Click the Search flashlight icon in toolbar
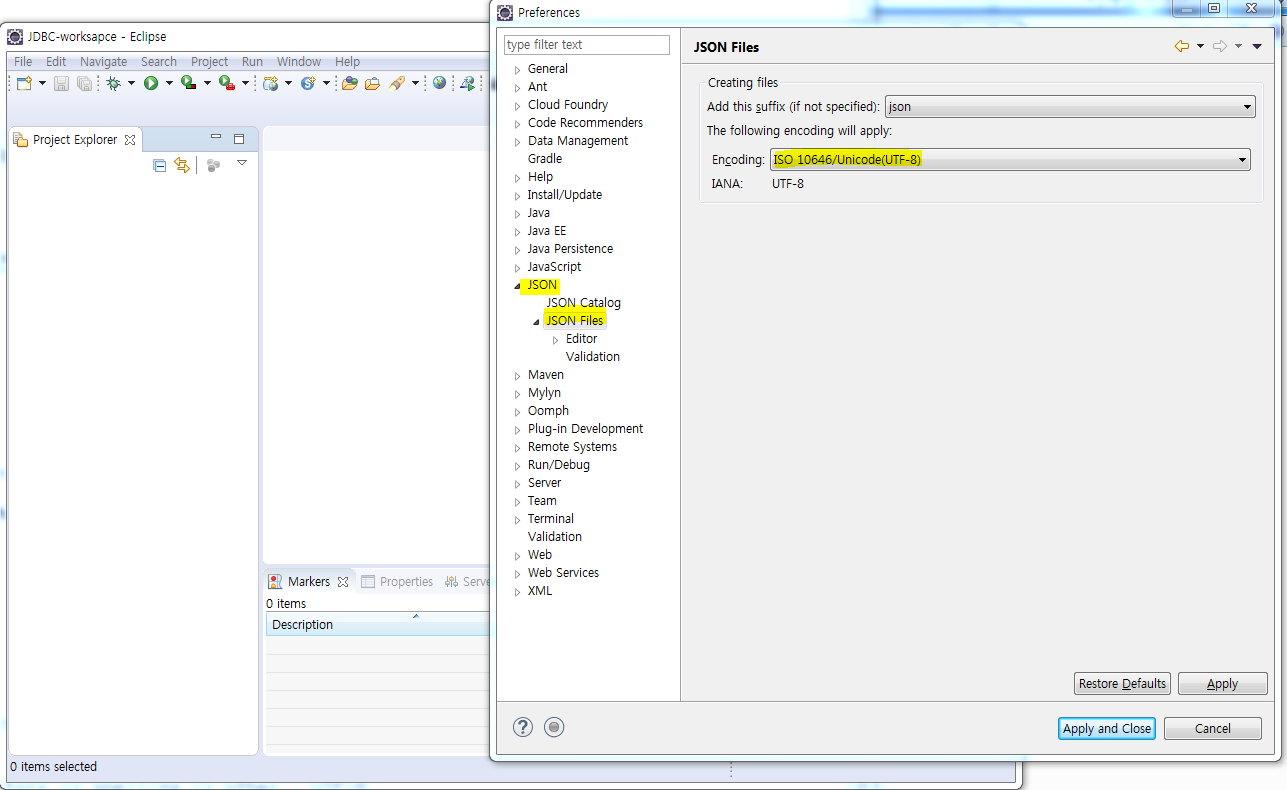Screen dimensions: 1287x790 (x=397, y=83)
